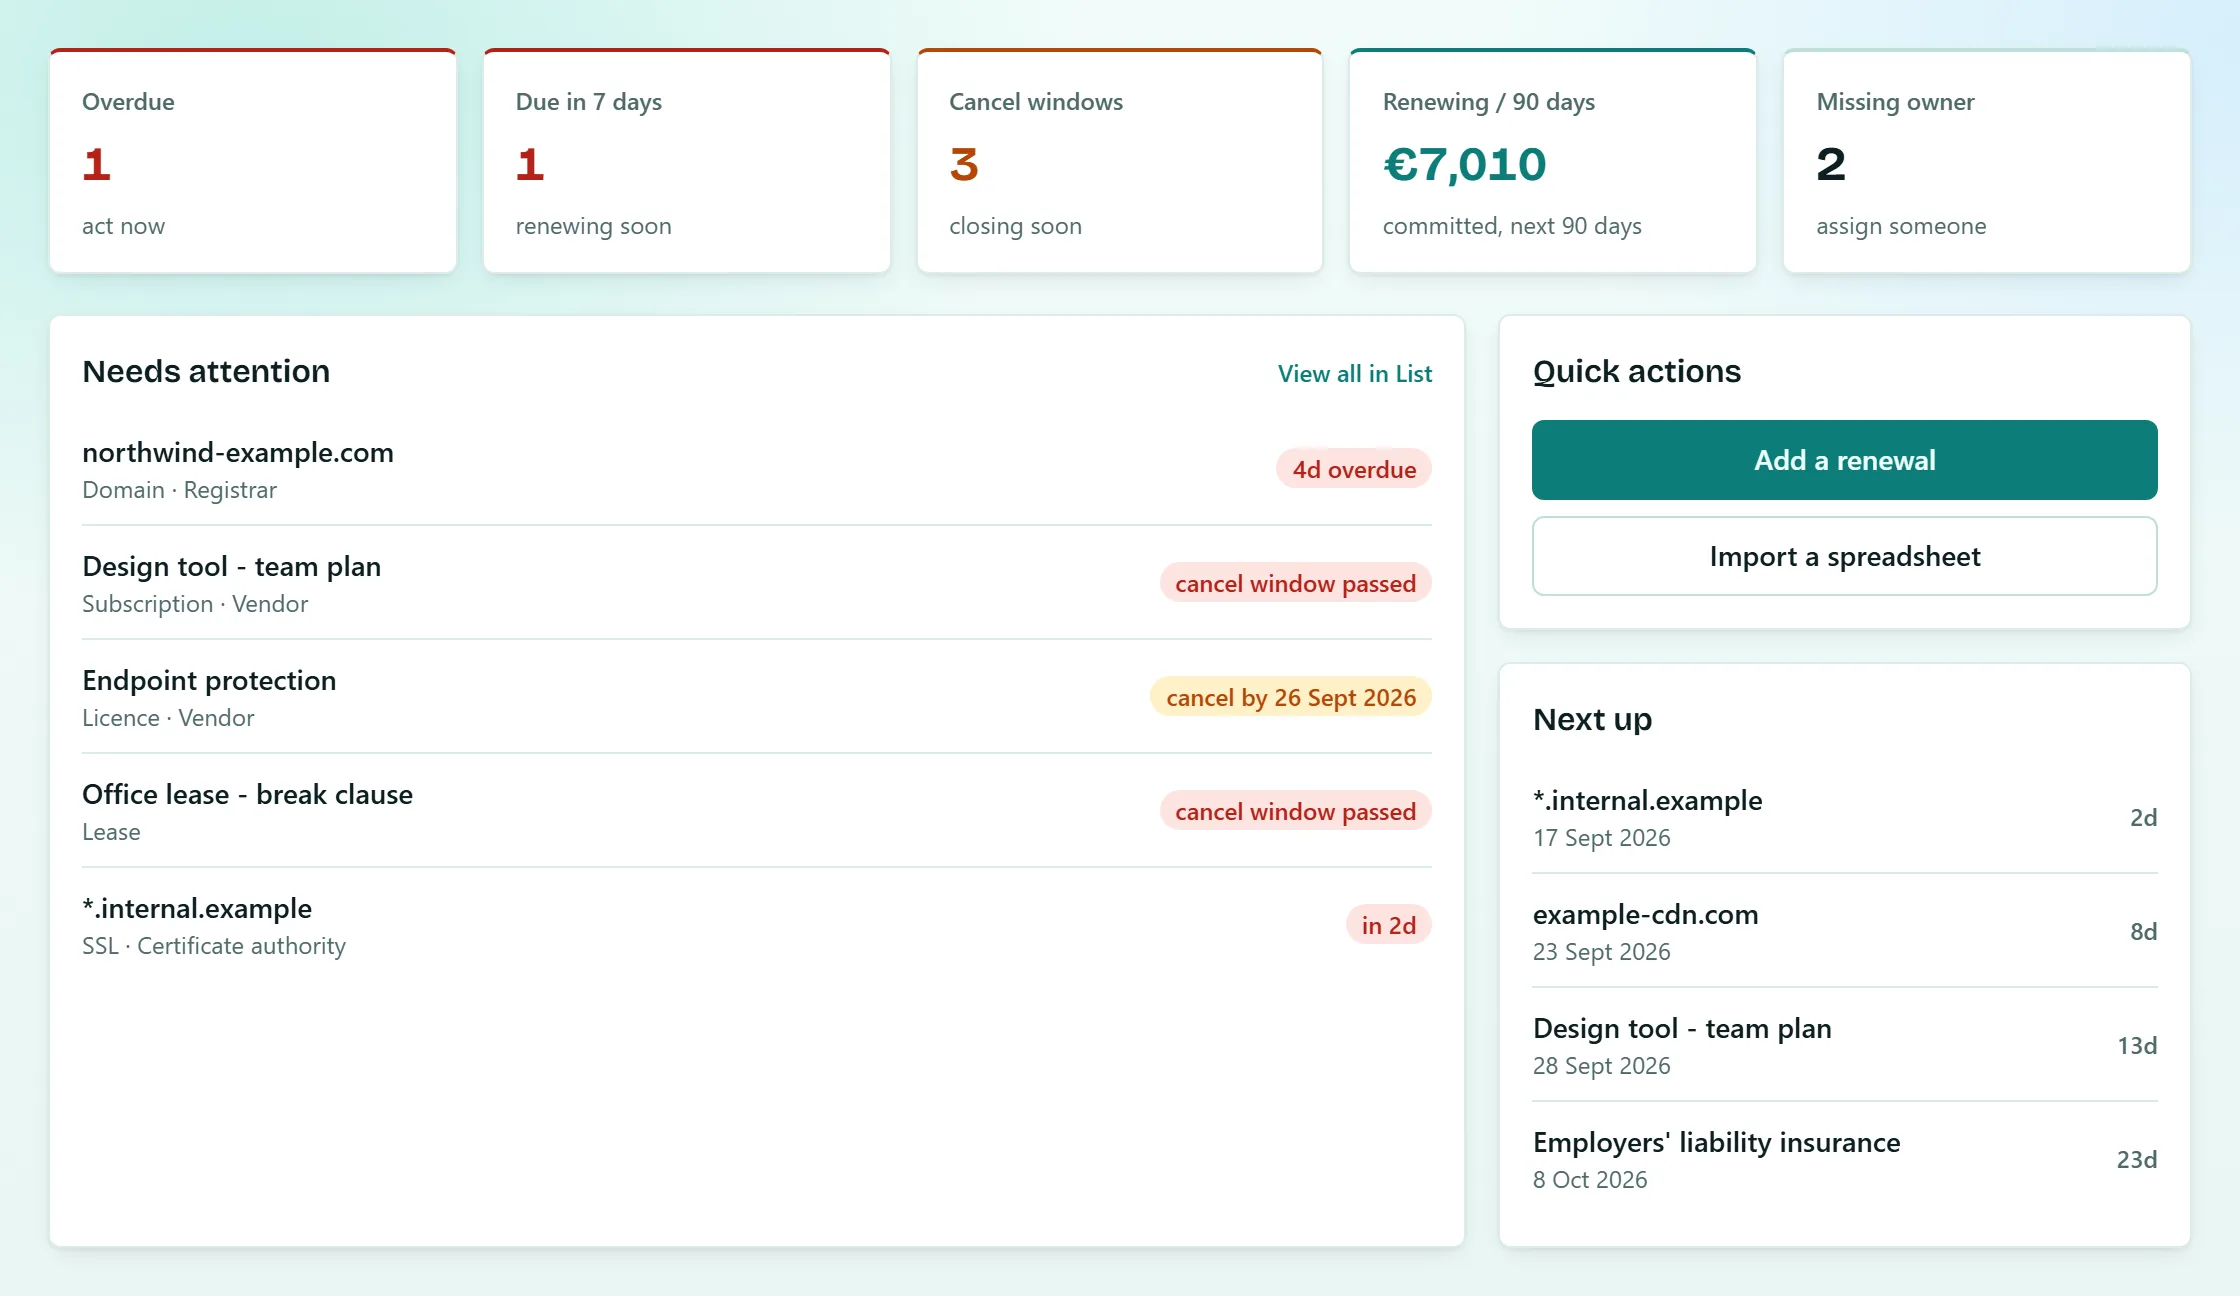Click the €7,010 committed amount
Screen dimensions: 2240x1296
click(1464, 164)
